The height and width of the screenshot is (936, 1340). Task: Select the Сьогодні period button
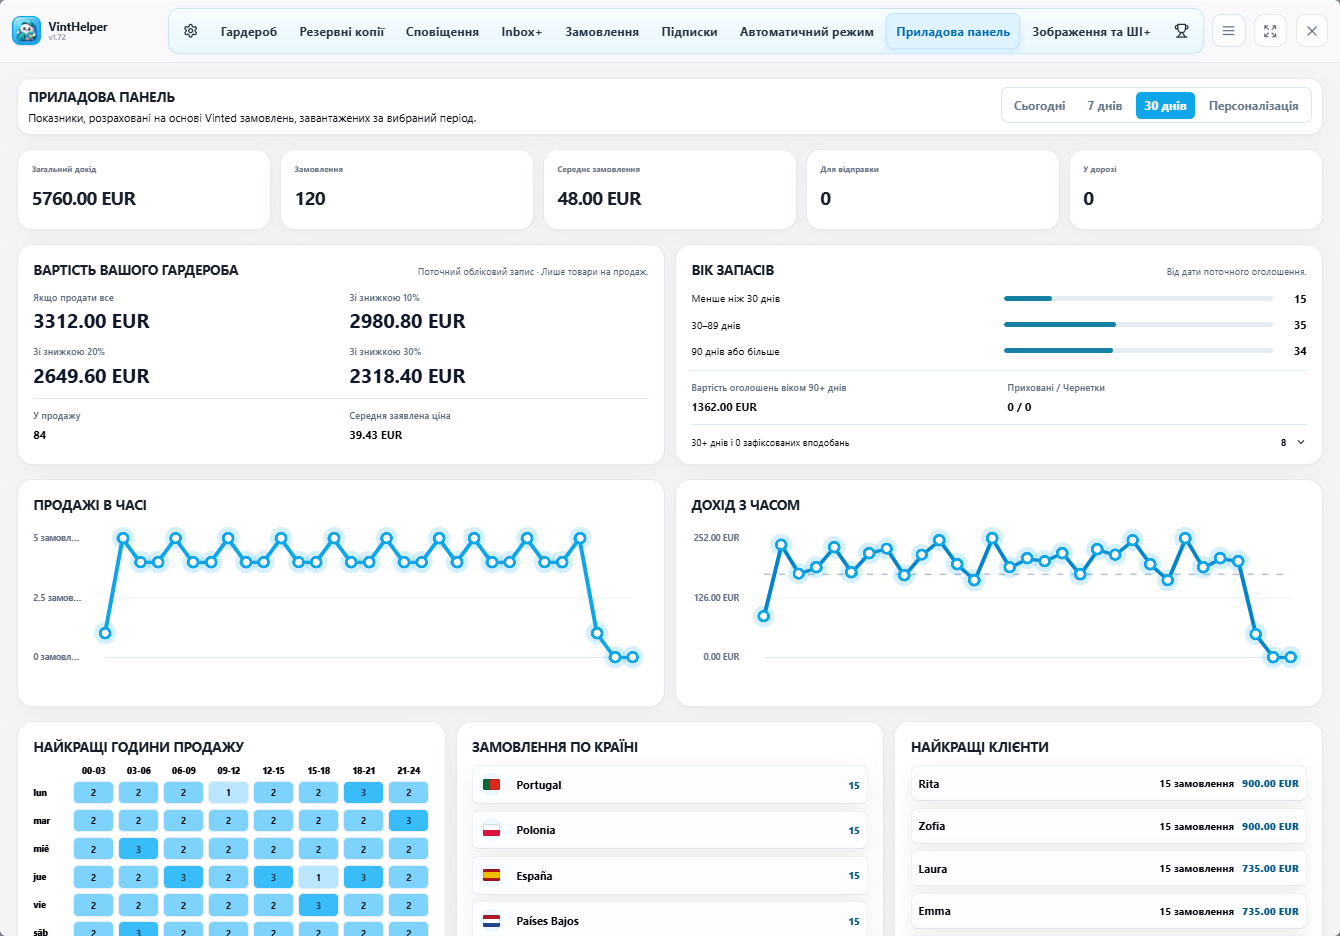tap(1039, 105)
